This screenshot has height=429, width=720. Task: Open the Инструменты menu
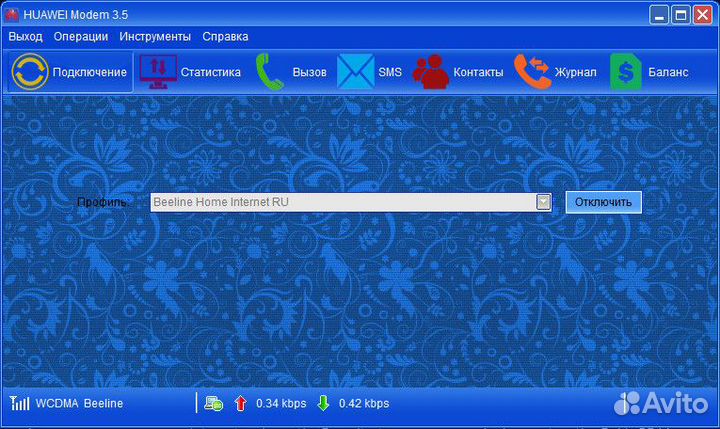click(x=154, y=36)
